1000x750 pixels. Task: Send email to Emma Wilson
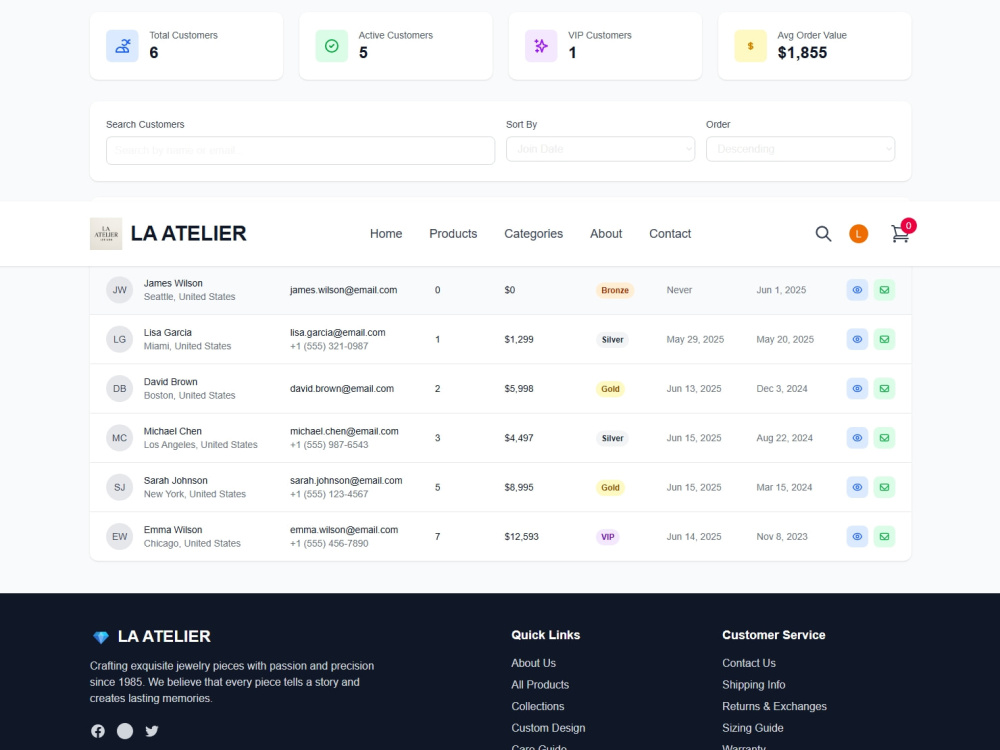coord(884,536)
